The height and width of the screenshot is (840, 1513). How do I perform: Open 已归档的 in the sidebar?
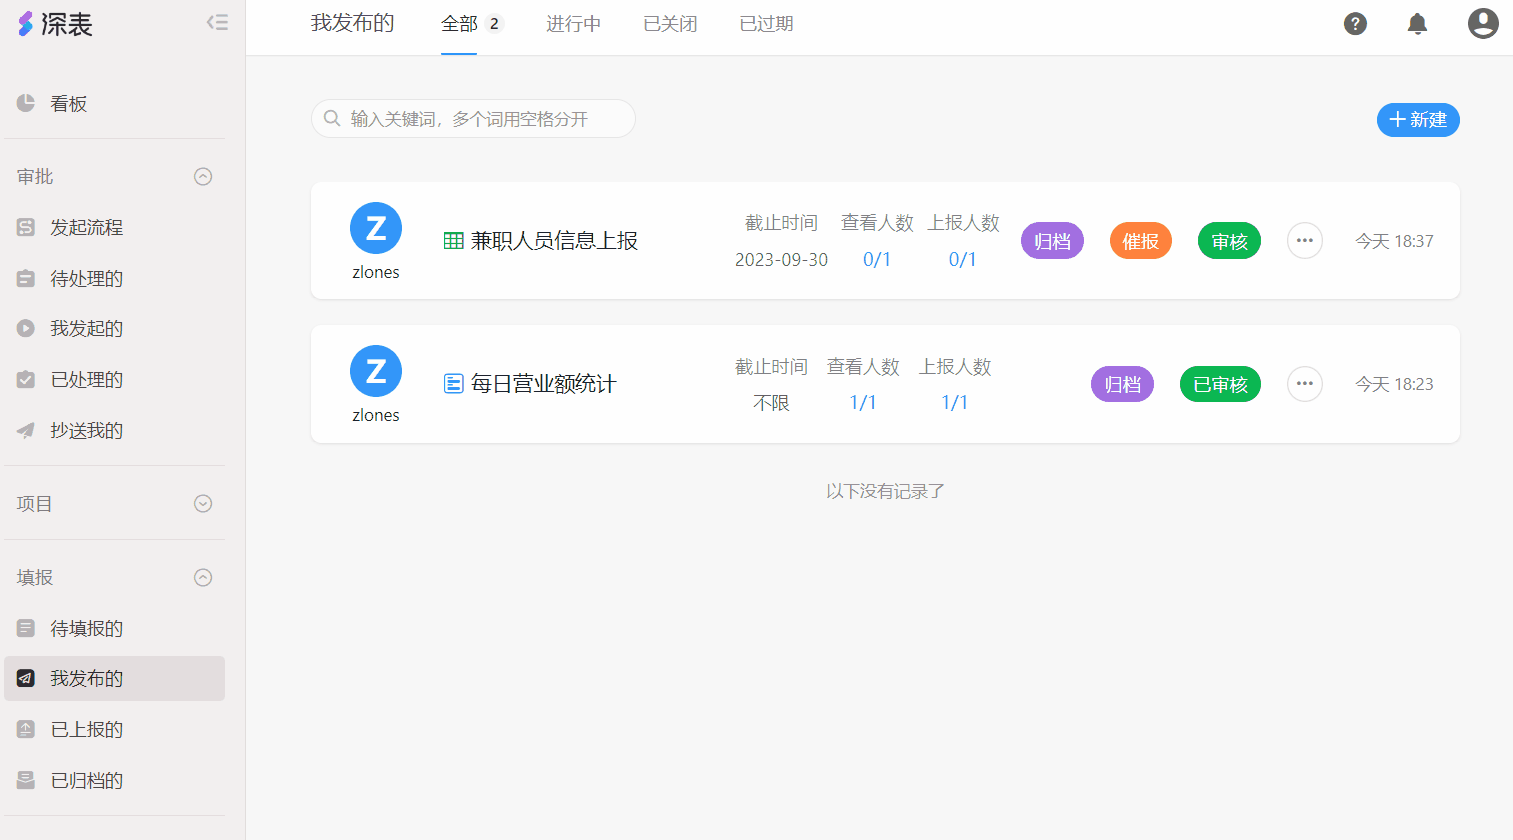(x=86, y=781)
